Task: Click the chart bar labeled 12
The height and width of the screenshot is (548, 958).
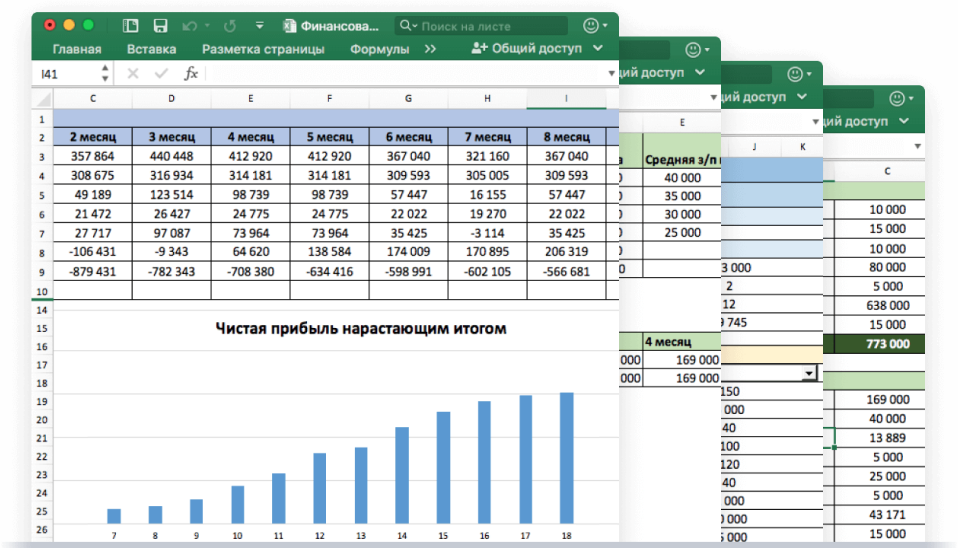Action: pyautogui.click(x=320, y=488)
